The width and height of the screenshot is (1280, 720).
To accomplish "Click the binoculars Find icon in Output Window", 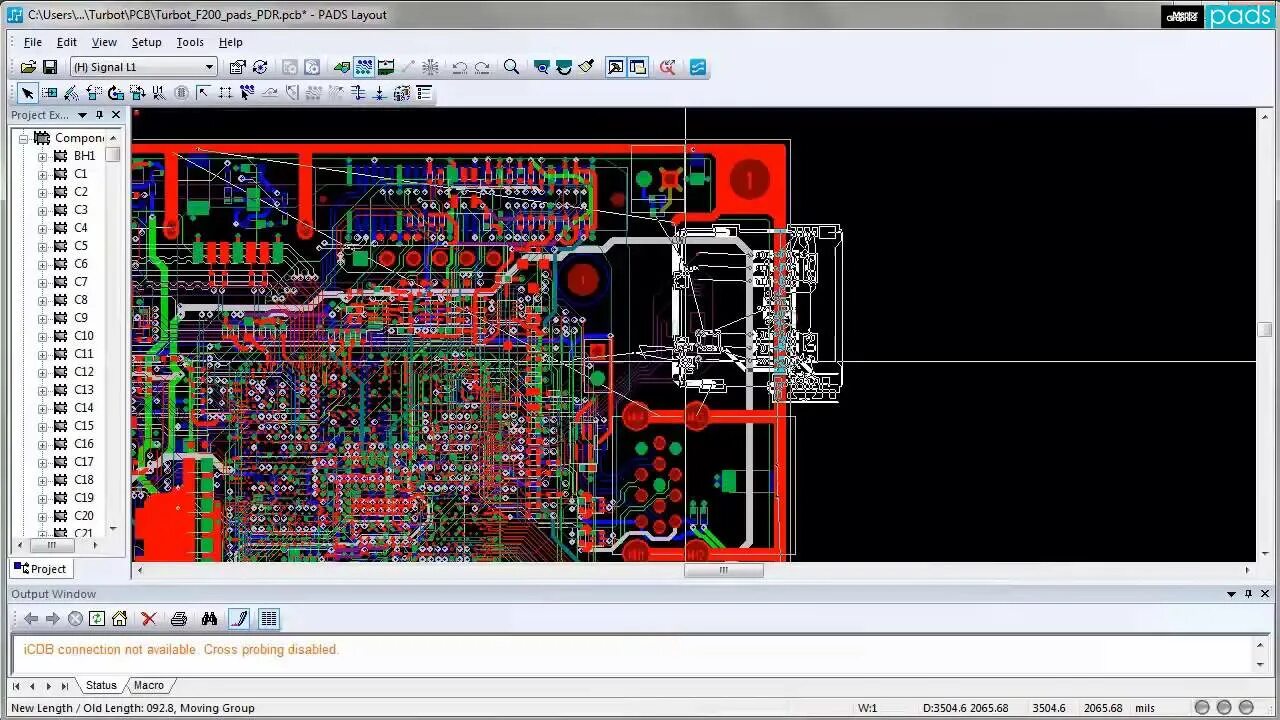I will click(209, 619).
